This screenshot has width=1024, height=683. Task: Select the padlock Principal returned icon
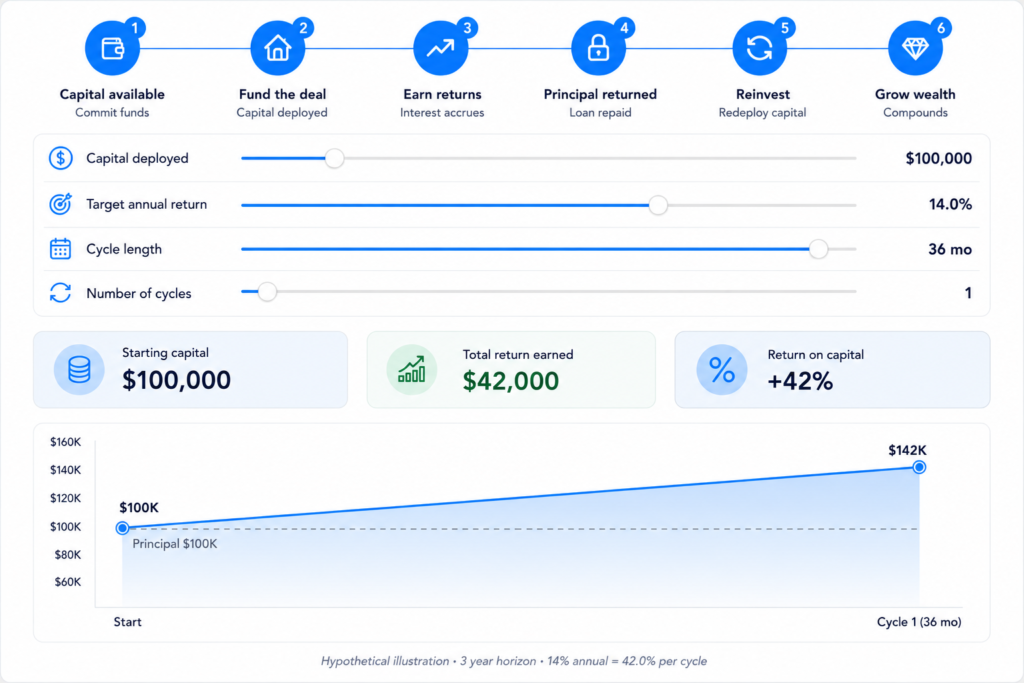(598, 48)
